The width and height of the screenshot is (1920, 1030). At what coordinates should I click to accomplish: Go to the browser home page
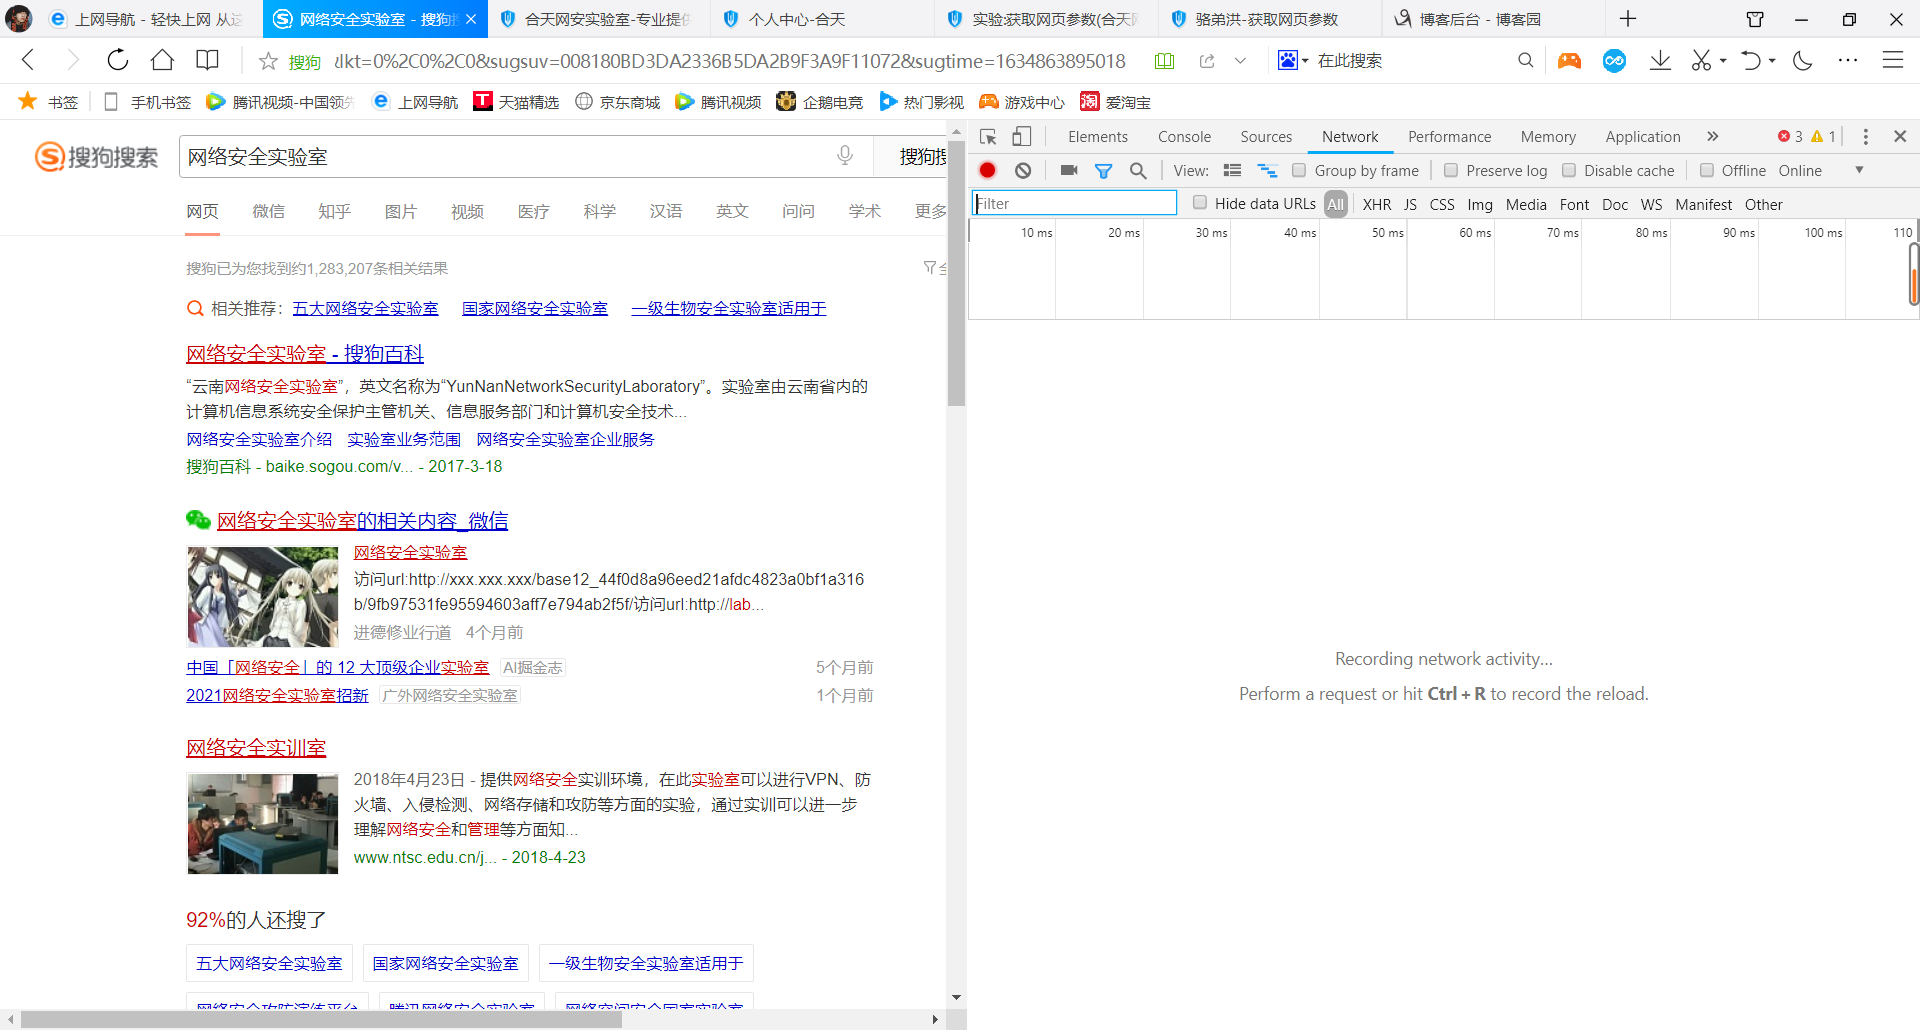pos(162,60)
